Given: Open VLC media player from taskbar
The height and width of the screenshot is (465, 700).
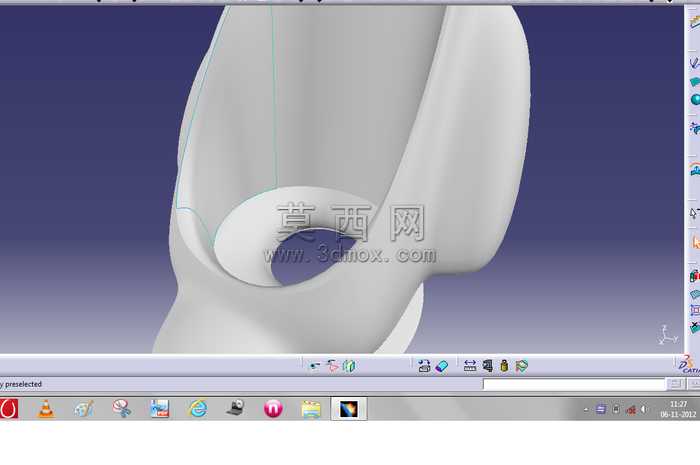Looking at the screenshot, I should [46, 409].
